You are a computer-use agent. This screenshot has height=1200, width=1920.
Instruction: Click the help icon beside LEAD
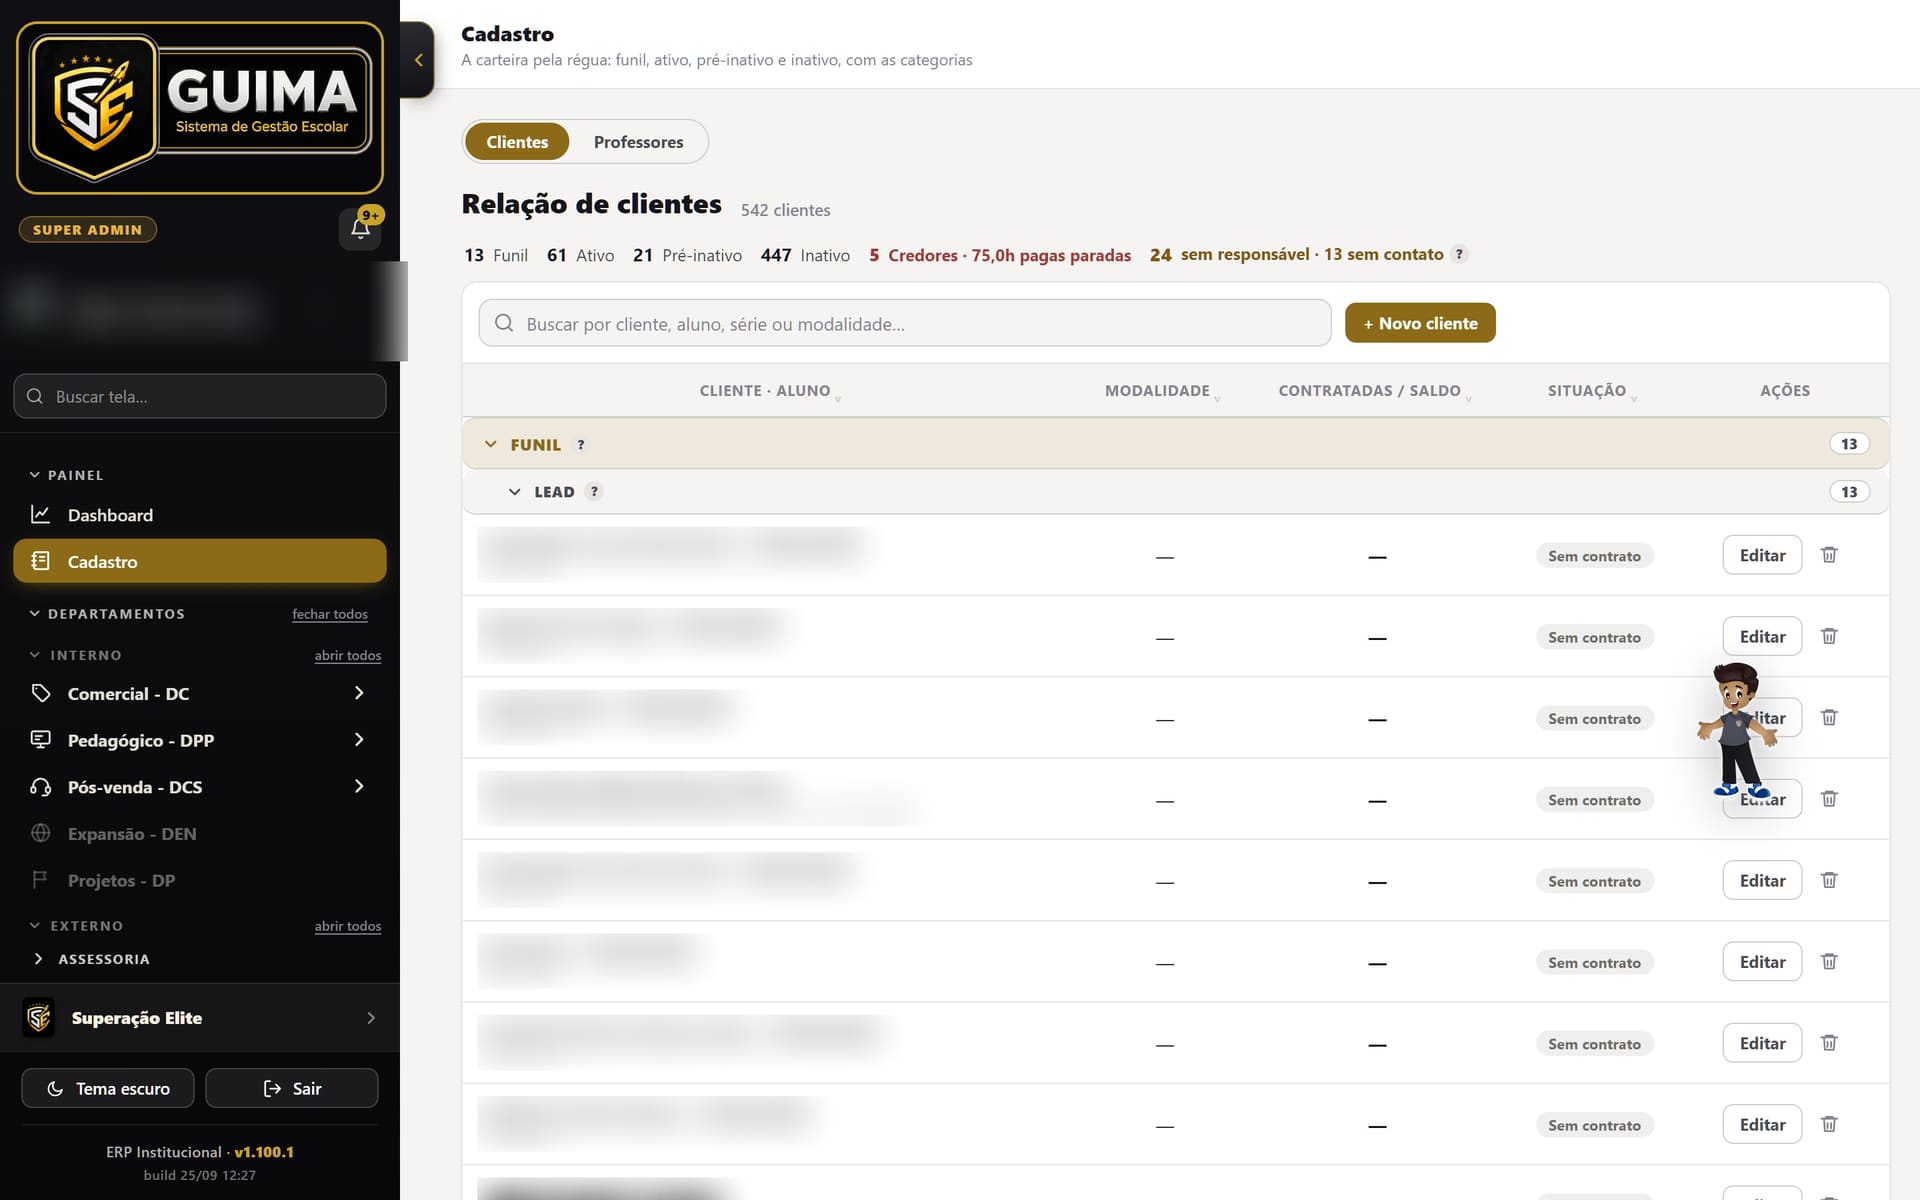point(594,491)
